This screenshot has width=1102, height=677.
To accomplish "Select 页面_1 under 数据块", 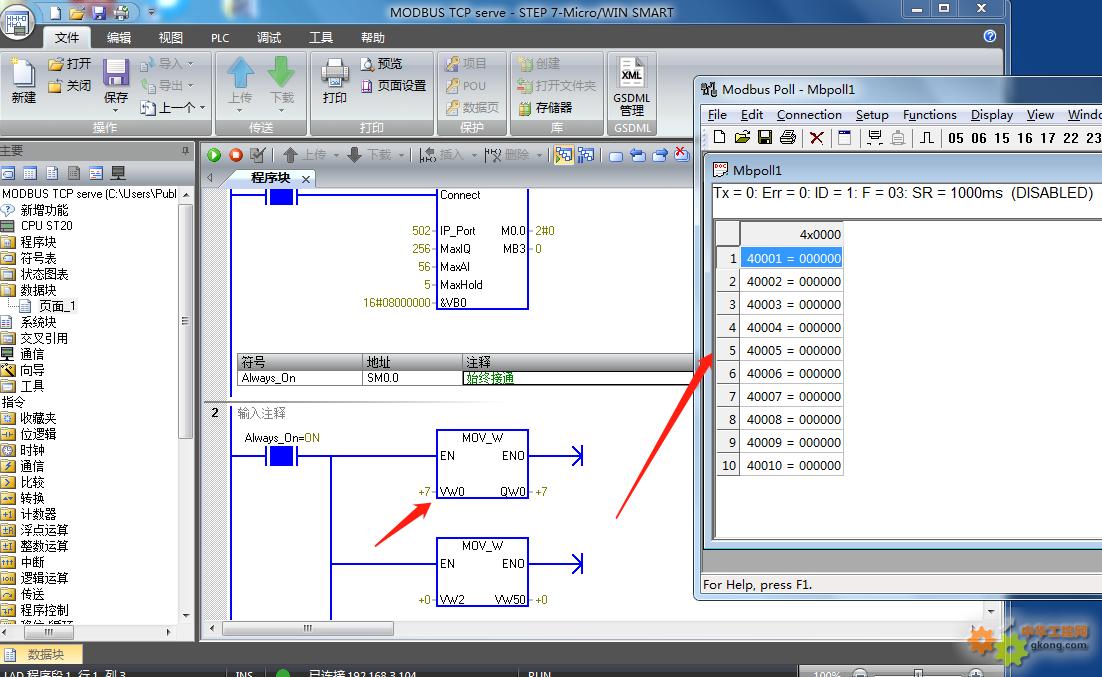I will pos(57,306).
